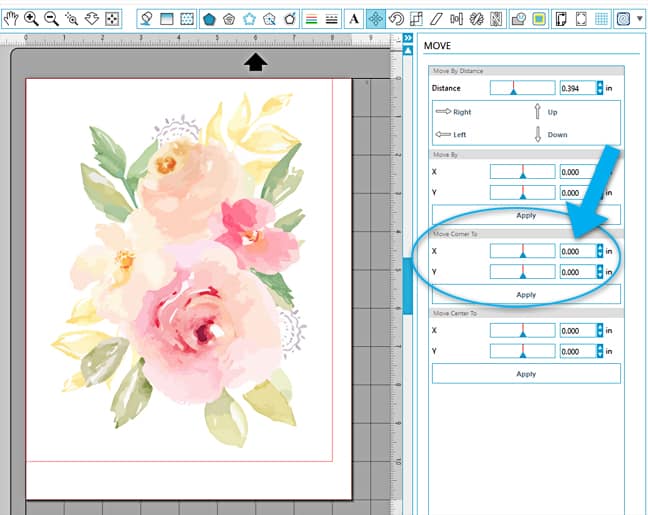Click Move Corner To Y value field
This screenshot has height=515, width=648.
pyautogui.click(x=578, y=272)
